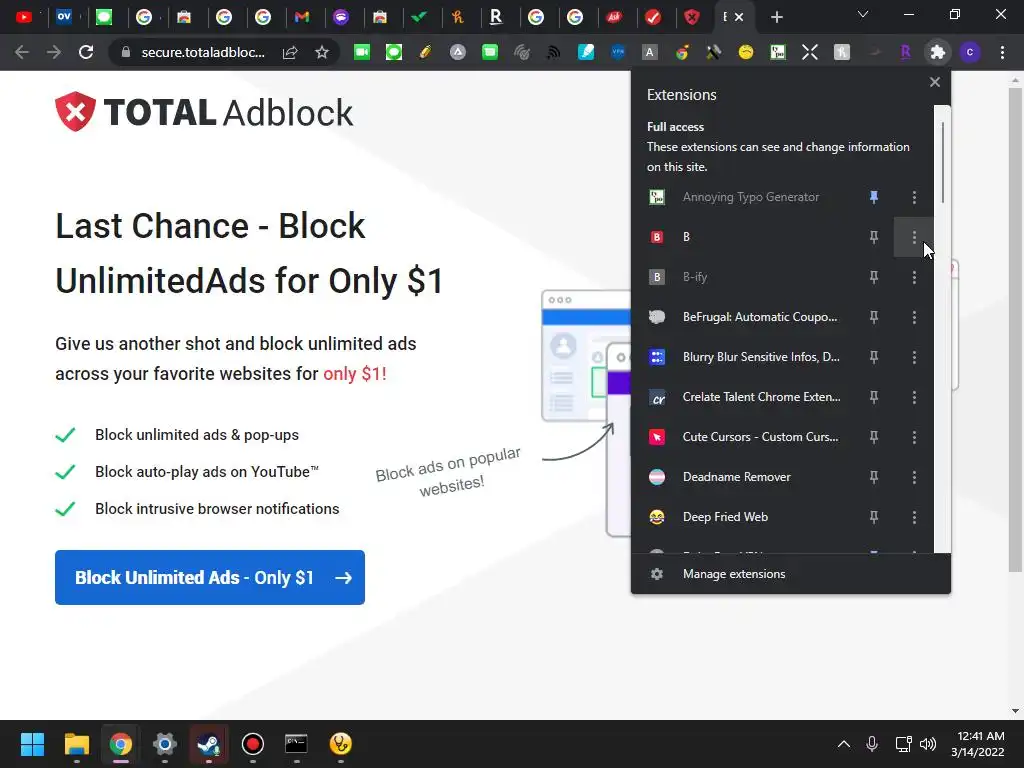This screenshot has width=1024, height=768.
Task: Open File Explorer from the taskbar
Action: click(76, 743)
